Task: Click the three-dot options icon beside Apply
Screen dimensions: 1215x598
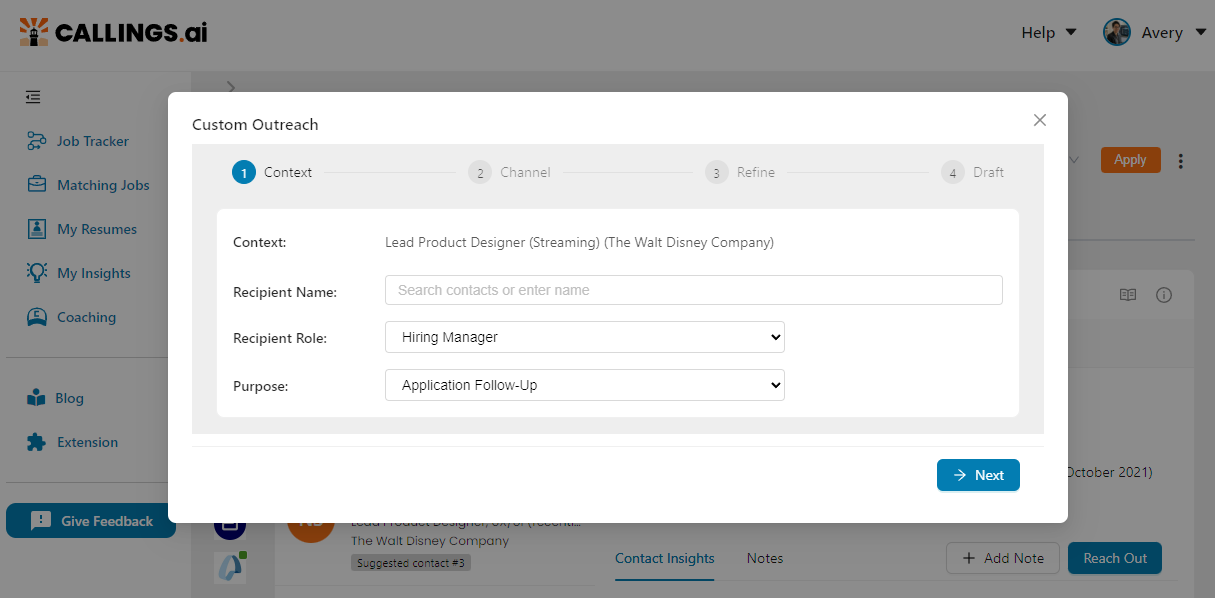Action: [x=1181, y=159]
